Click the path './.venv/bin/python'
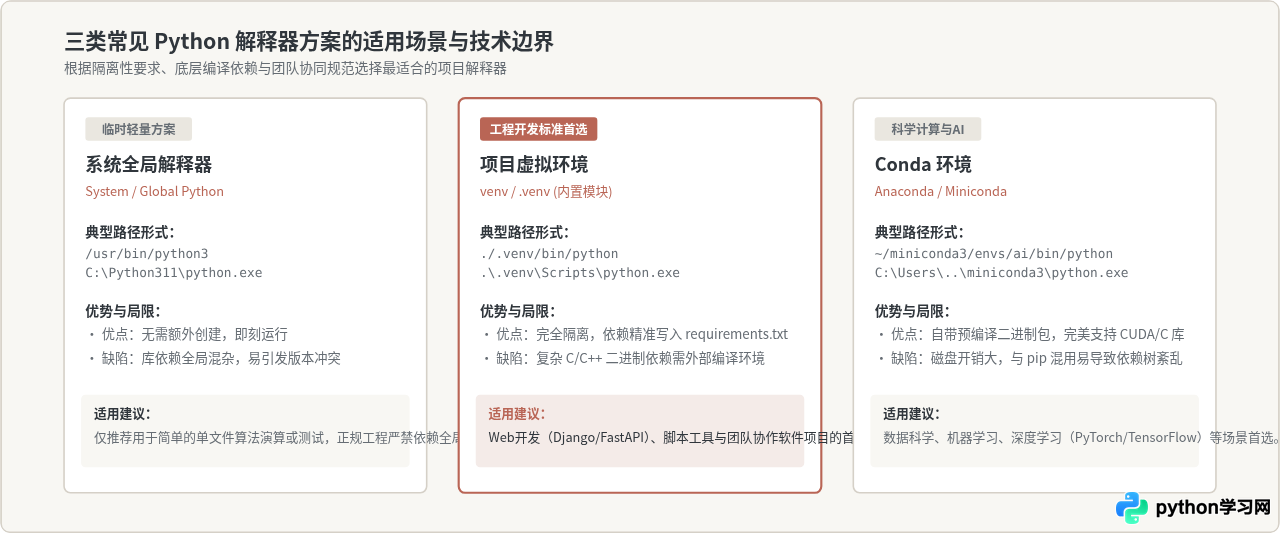The image size is (1280, 534). click(x=549, y=254)
